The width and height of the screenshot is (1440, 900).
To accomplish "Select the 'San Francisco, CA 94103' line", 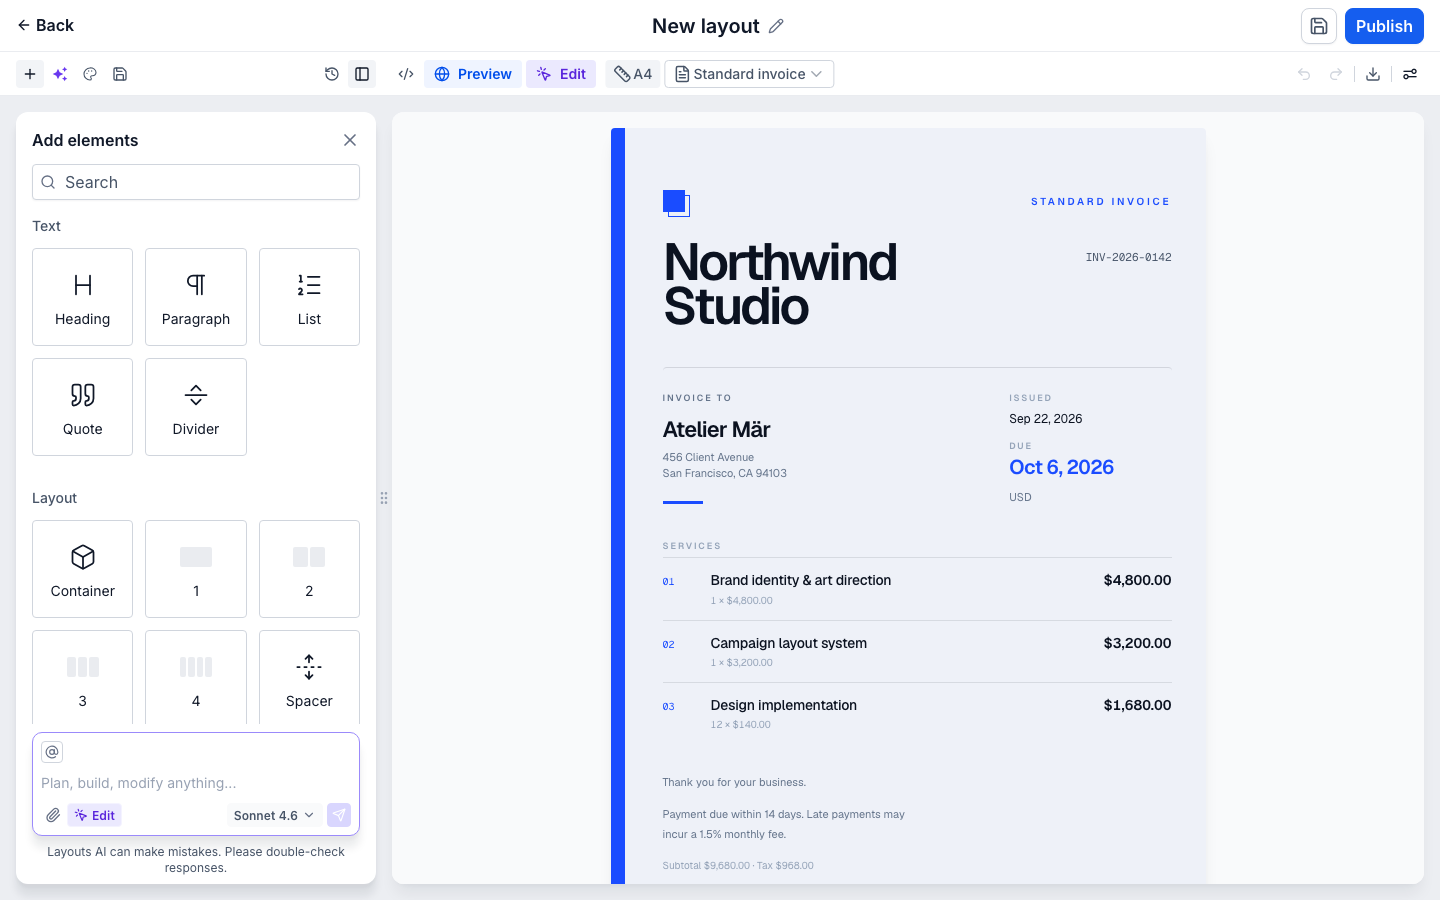I will [724, 473].
